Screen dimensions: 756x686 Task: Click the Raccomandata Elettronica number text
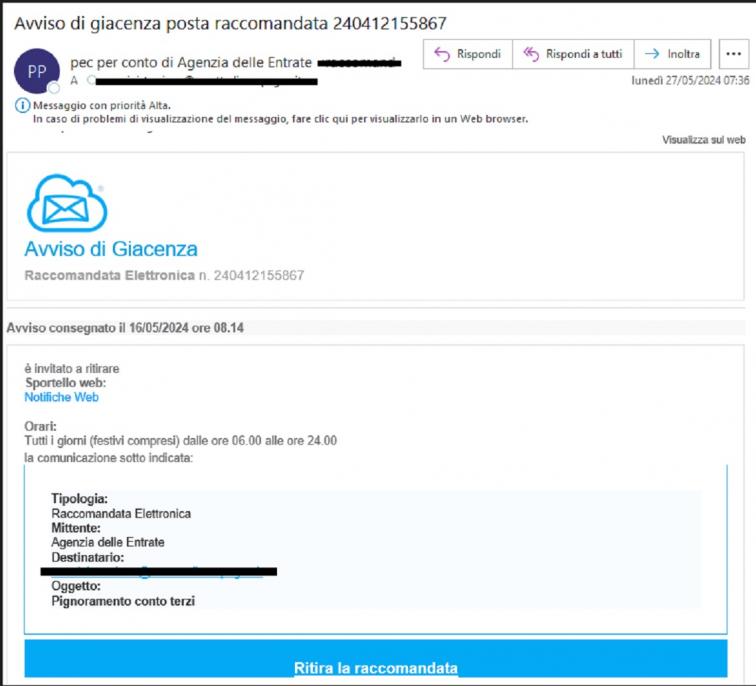click(164, 275)
